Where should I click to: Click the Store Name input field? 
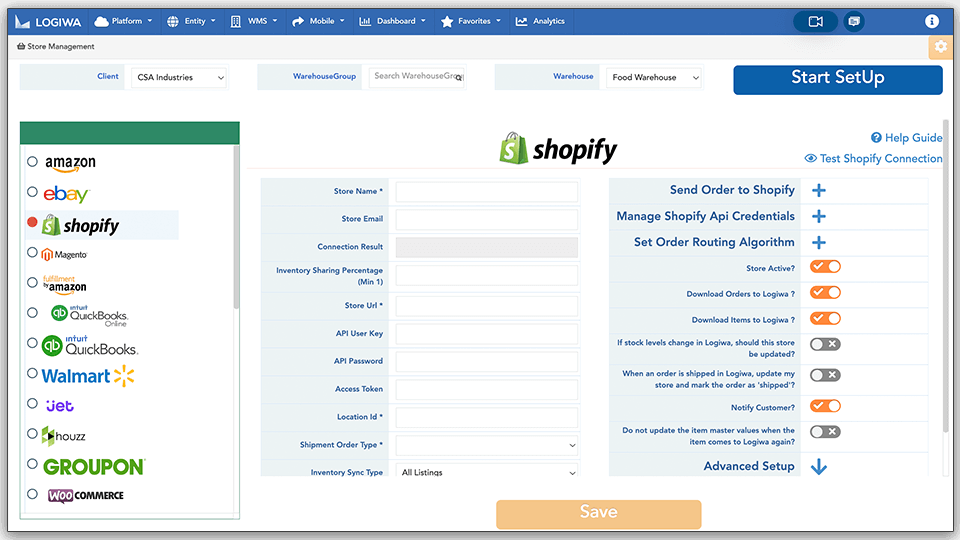[486, 192]
